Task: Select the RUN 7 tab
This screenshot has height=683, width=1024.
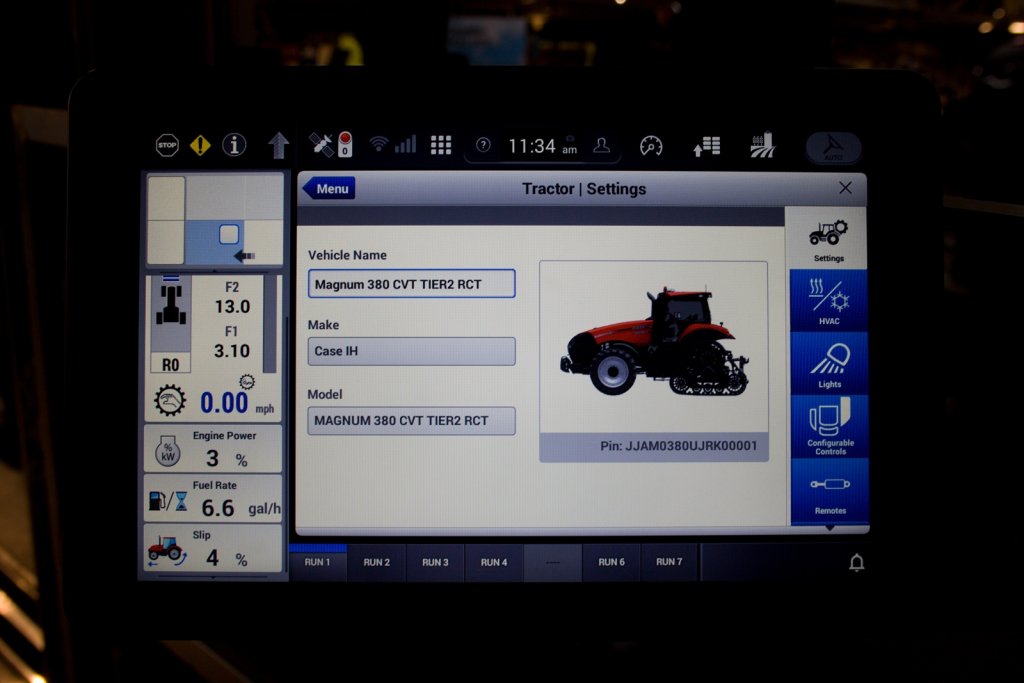Action: (x=669, y=562)
